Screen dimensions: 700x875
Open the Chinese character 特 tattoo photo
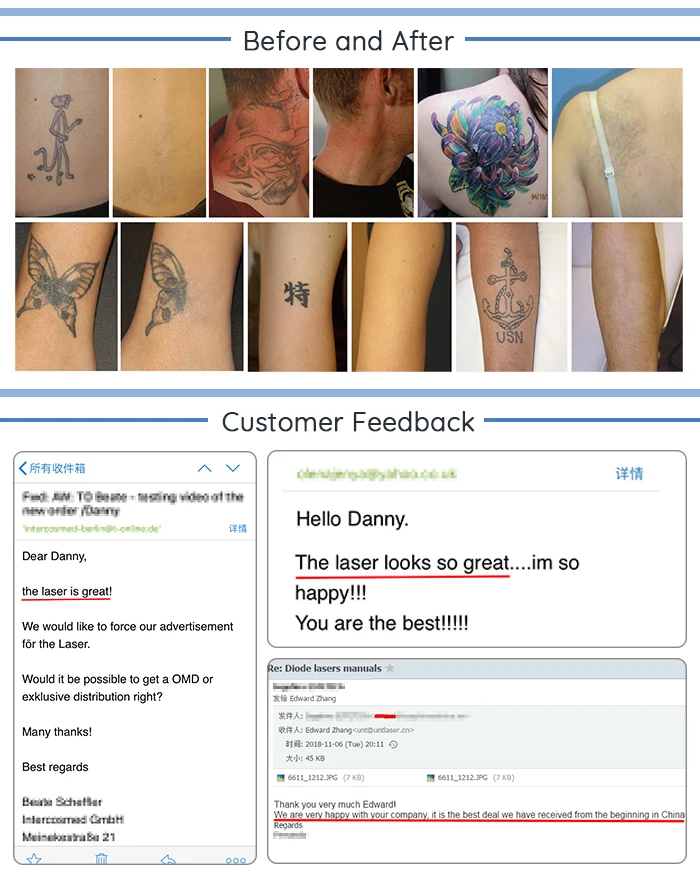(297, 297)
